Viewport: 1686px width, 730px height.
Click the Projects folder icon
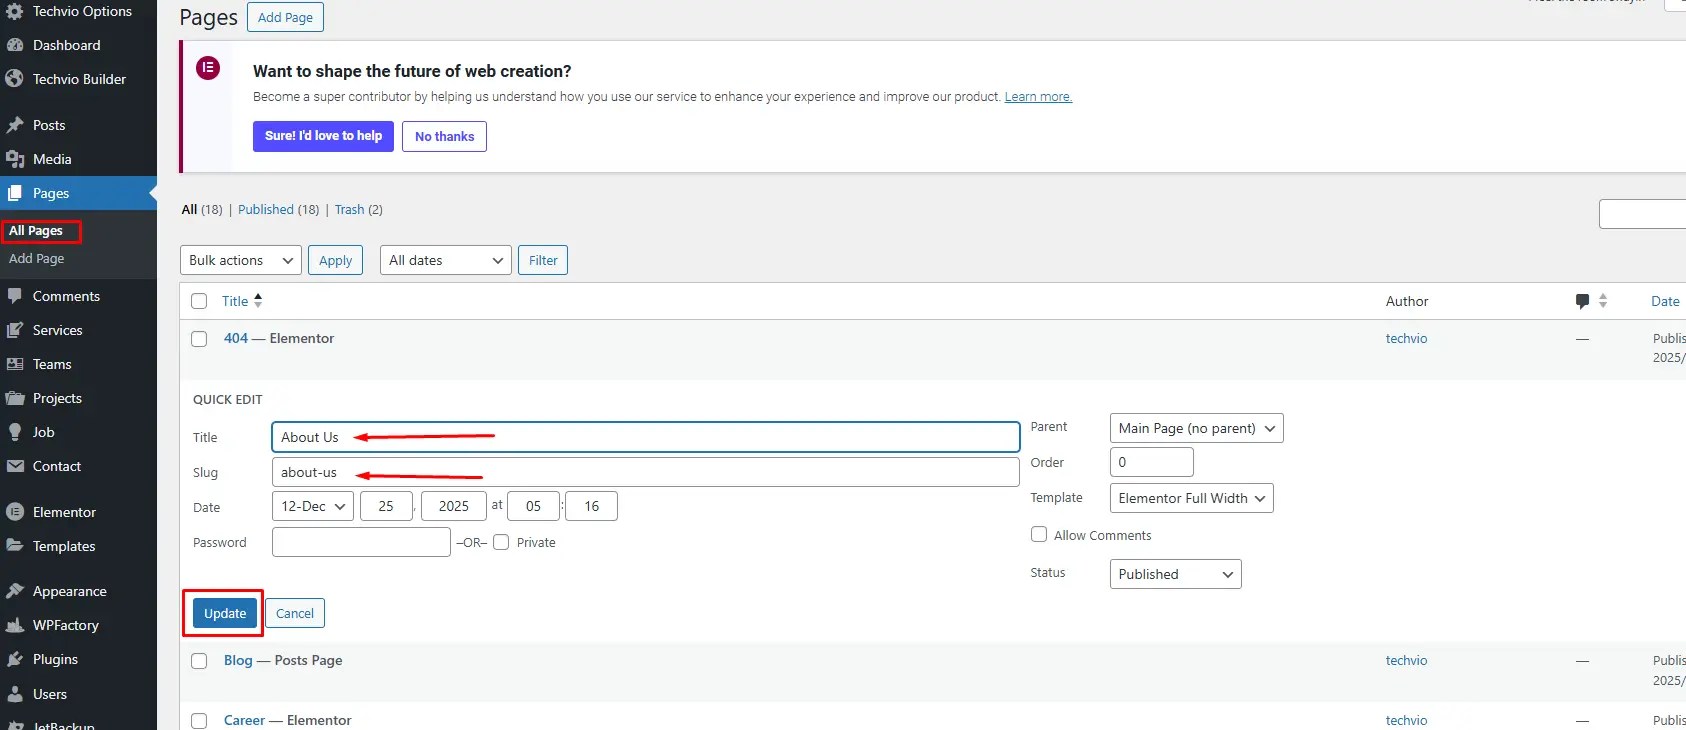point(15,398)
